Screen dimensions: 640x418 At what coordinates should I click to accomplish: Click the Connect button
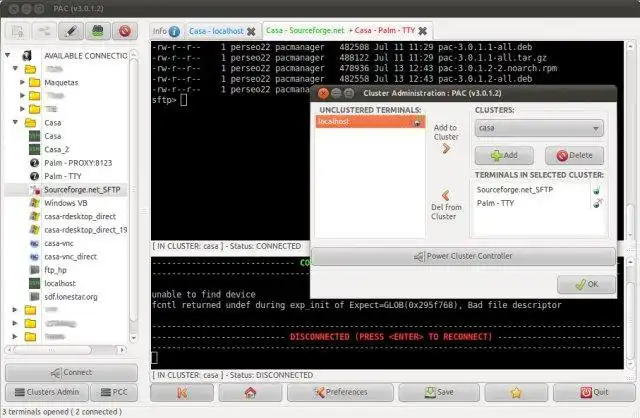coord(71,372)
